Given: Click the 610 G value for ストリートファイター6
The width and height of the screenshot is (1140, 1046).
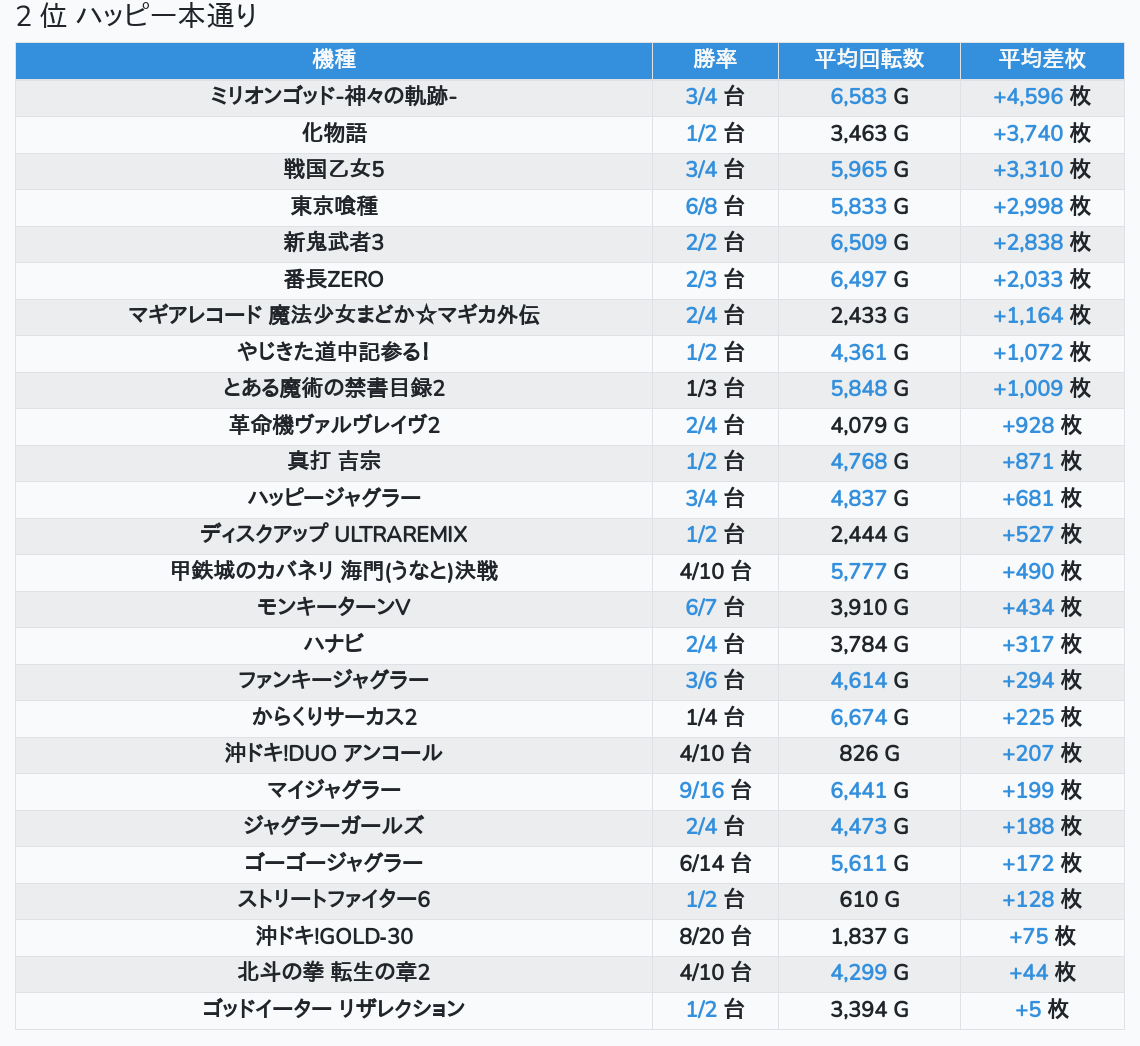Looking at the screenshot, I should [x=869, y=900].
